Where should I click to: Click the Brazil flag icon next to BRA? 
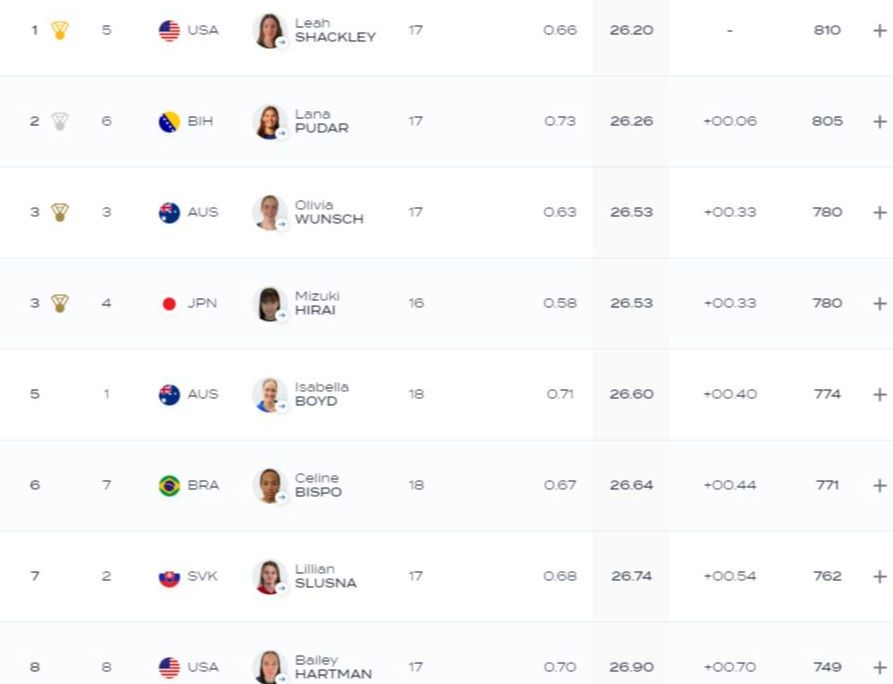click(x=169, y=486)
